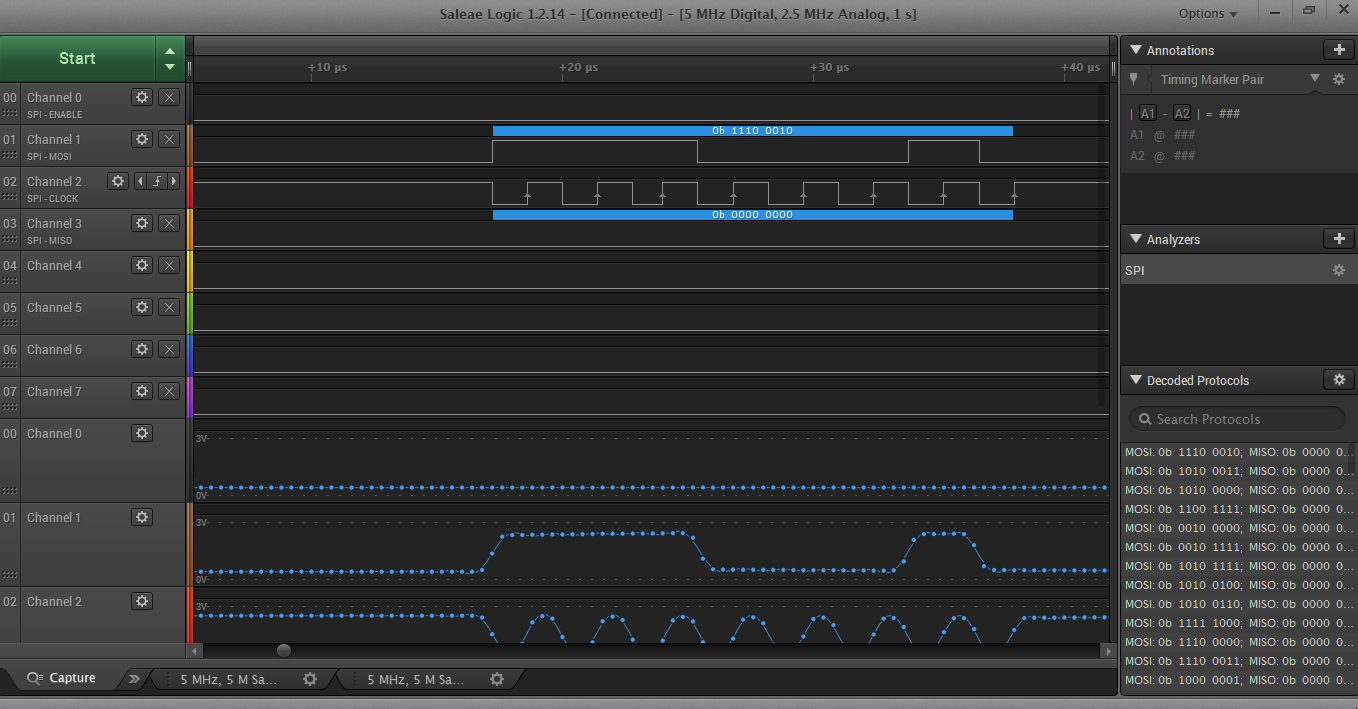Click scroll-right arrow of waveform scrollbar
Screen dimensions: 1358x709
click(x=1107, y=651)
